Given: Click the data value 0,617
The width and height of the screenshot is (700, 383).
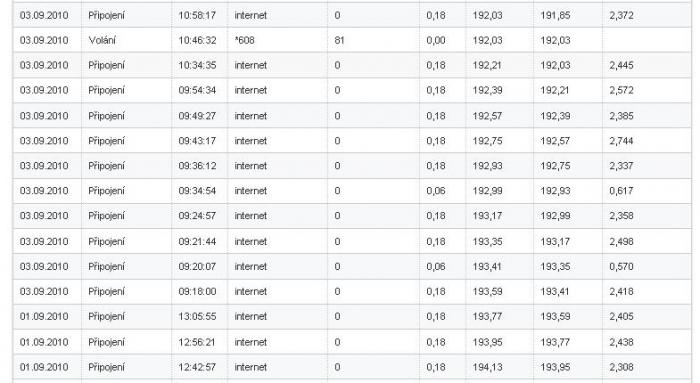Looking at the screenshot, I should 621,191.
